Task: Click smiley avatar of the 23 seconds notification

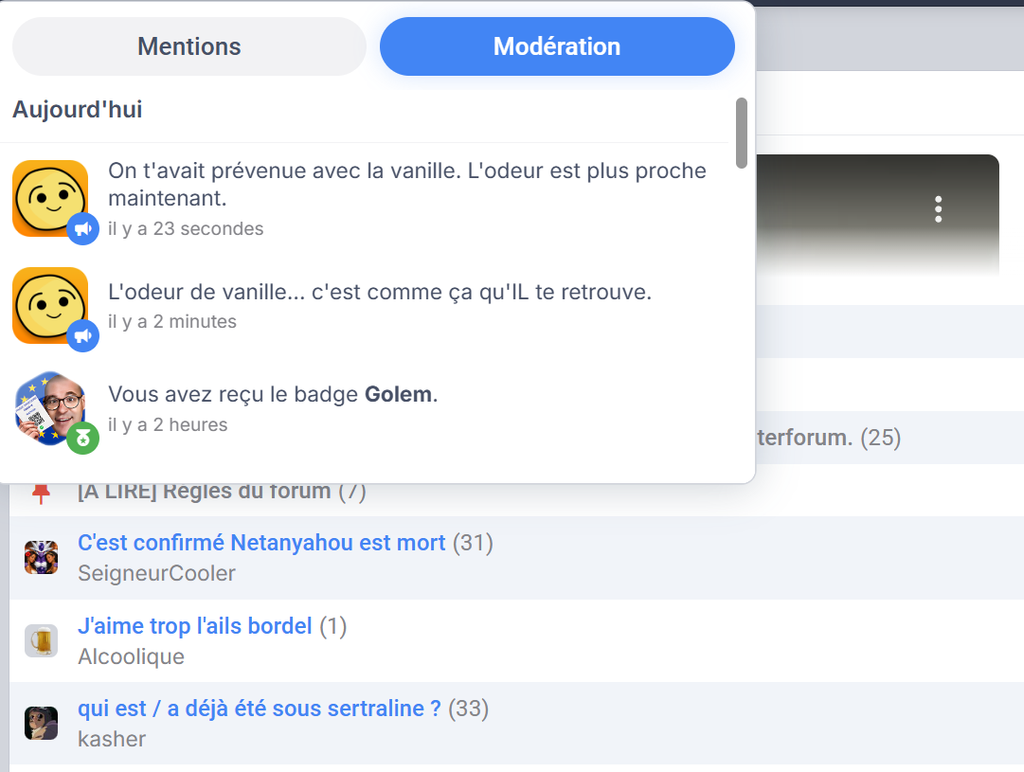Action: click(x=48, y=196)
